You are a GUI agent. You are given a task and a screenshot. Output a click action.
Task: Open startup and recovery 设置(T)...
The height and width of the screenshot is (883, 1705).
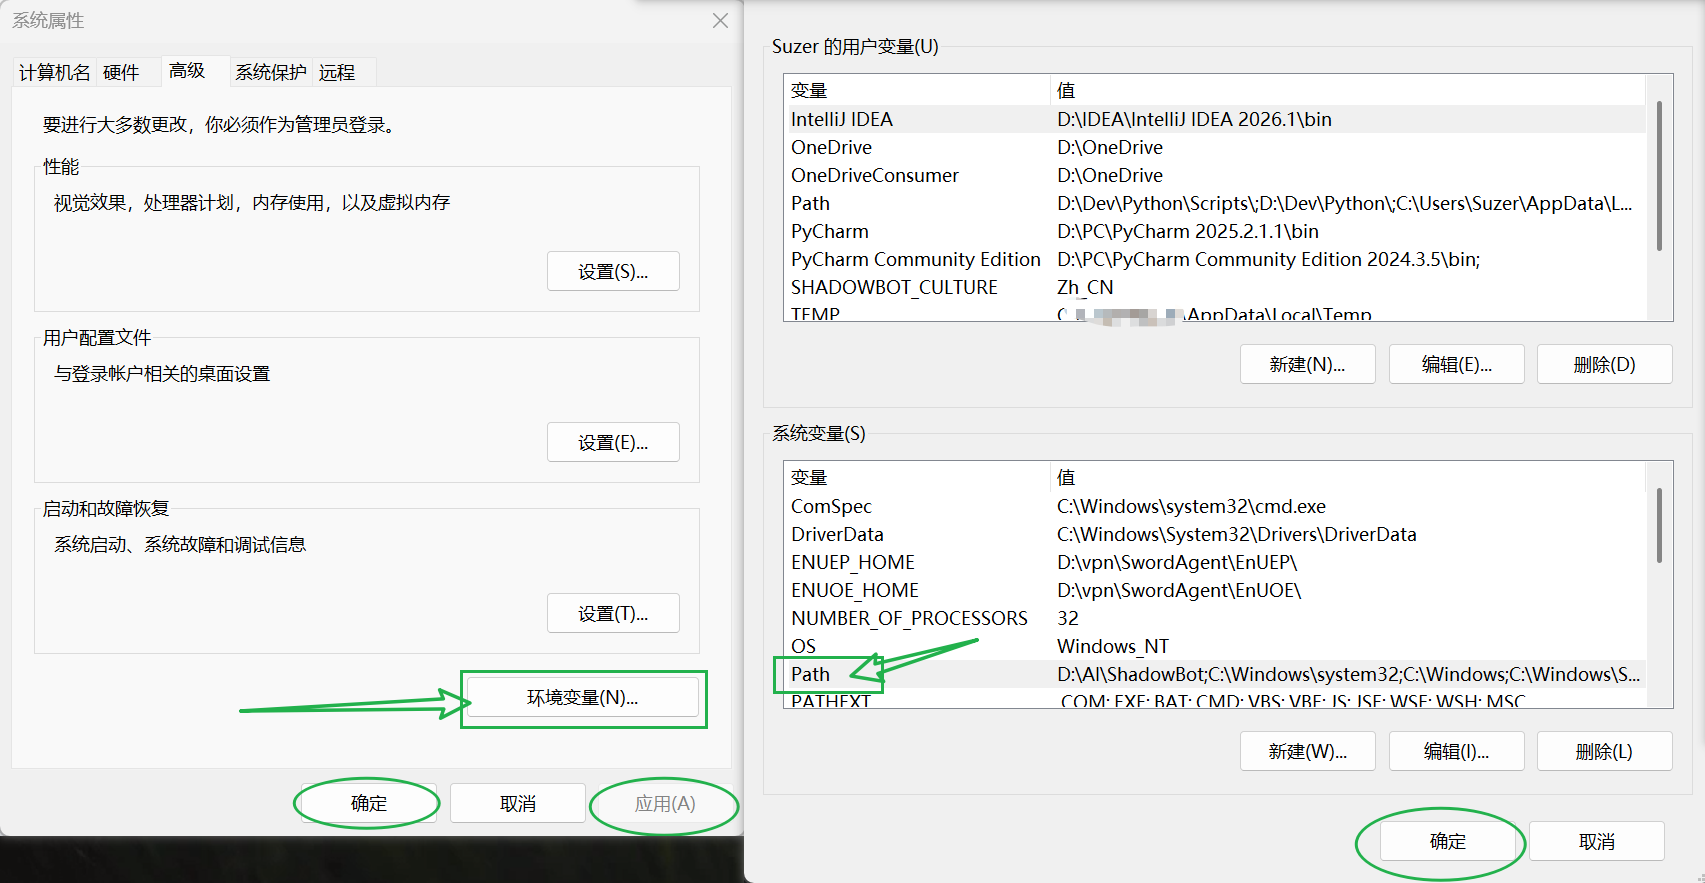click(613, 614)
